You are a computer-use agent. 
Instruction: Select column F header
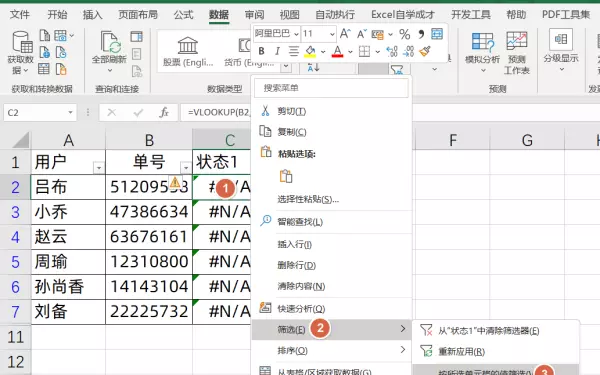453,140
